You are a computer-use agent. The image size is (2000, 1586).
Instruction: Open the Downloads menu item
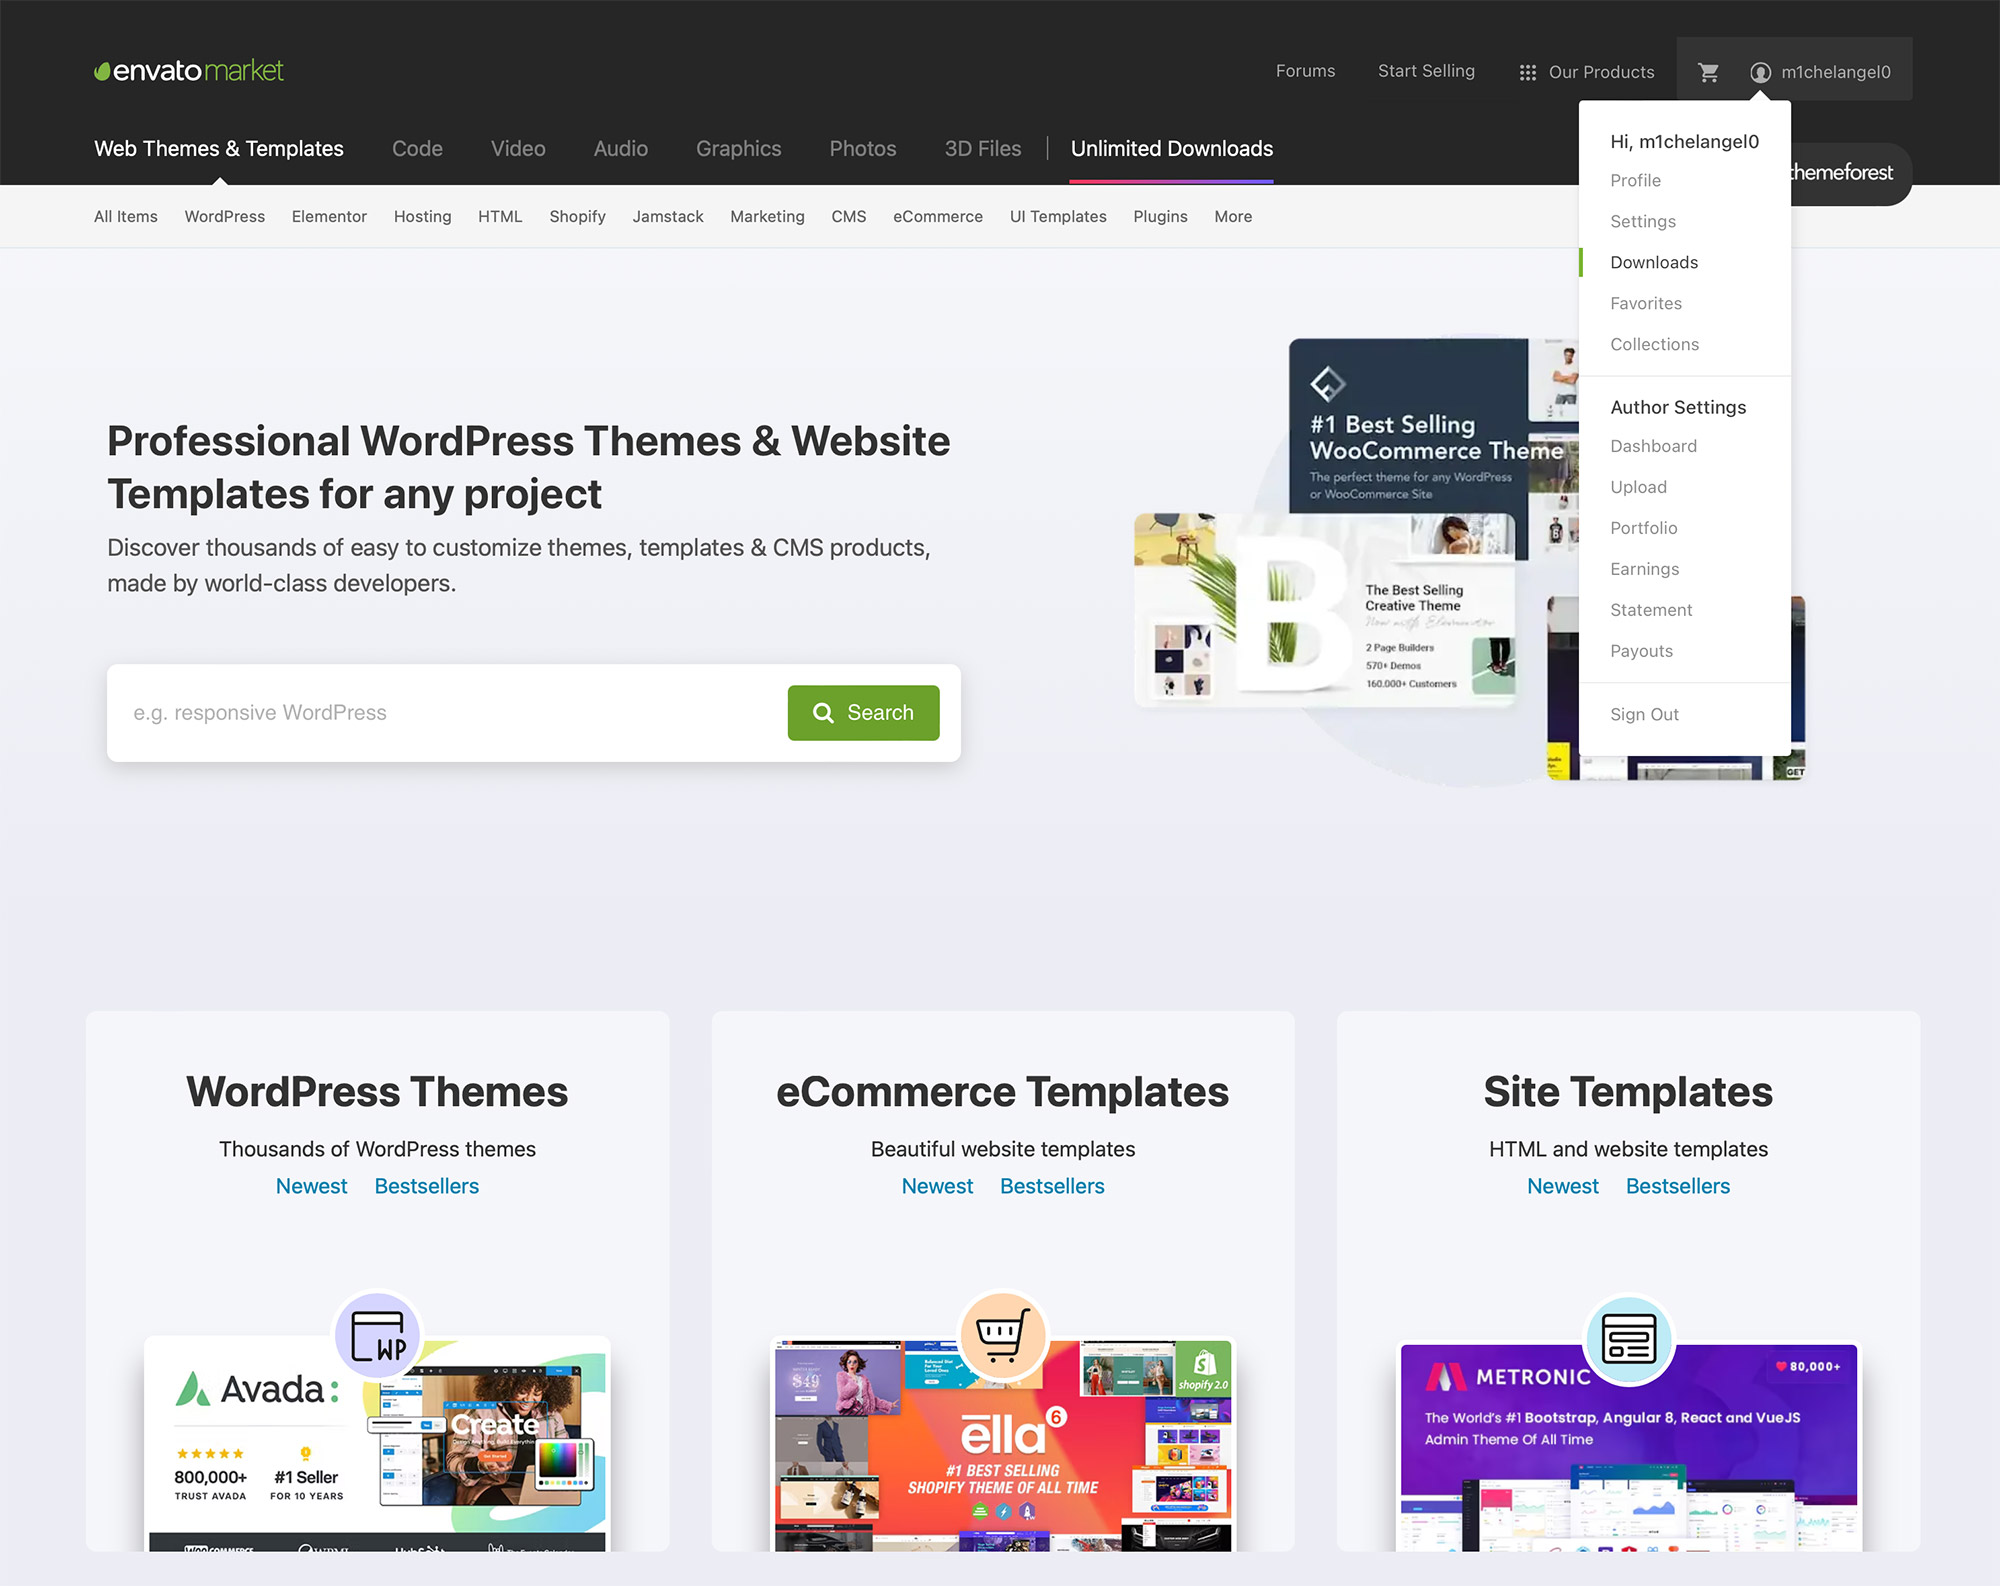(x=1654, y=261)
